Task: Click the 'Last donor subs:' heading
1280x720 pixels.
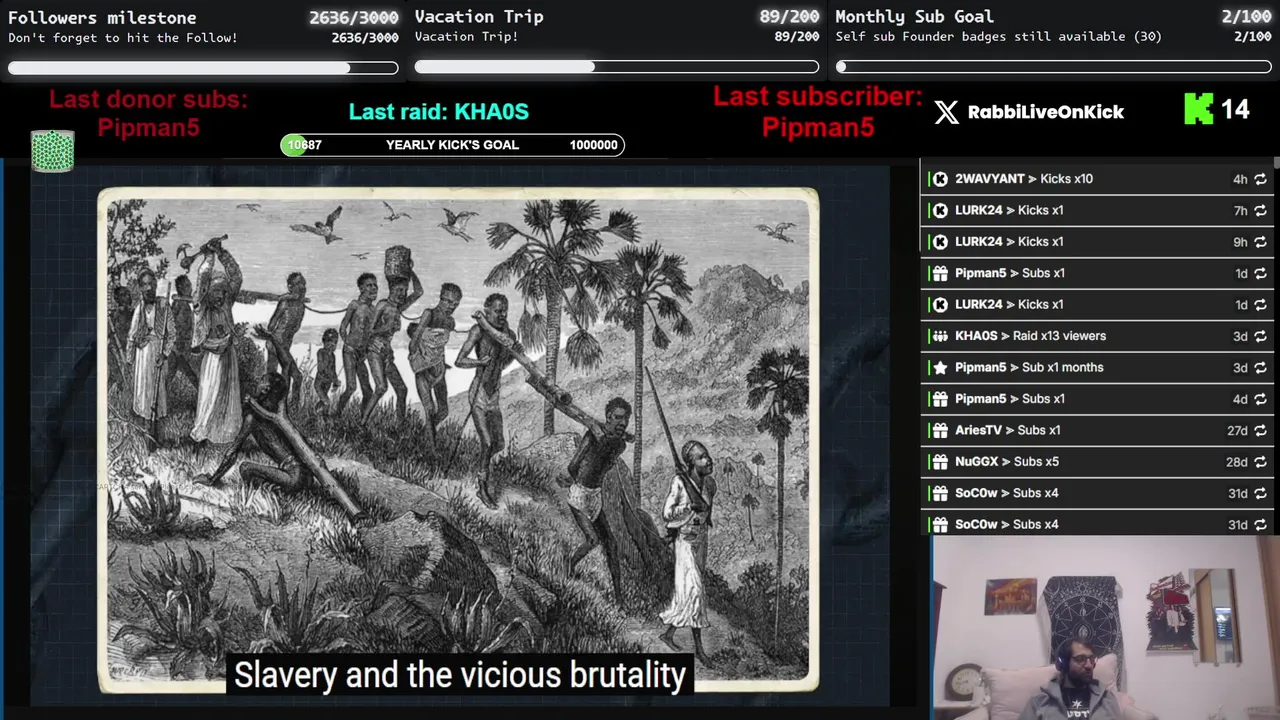Action: pos(148,99)
